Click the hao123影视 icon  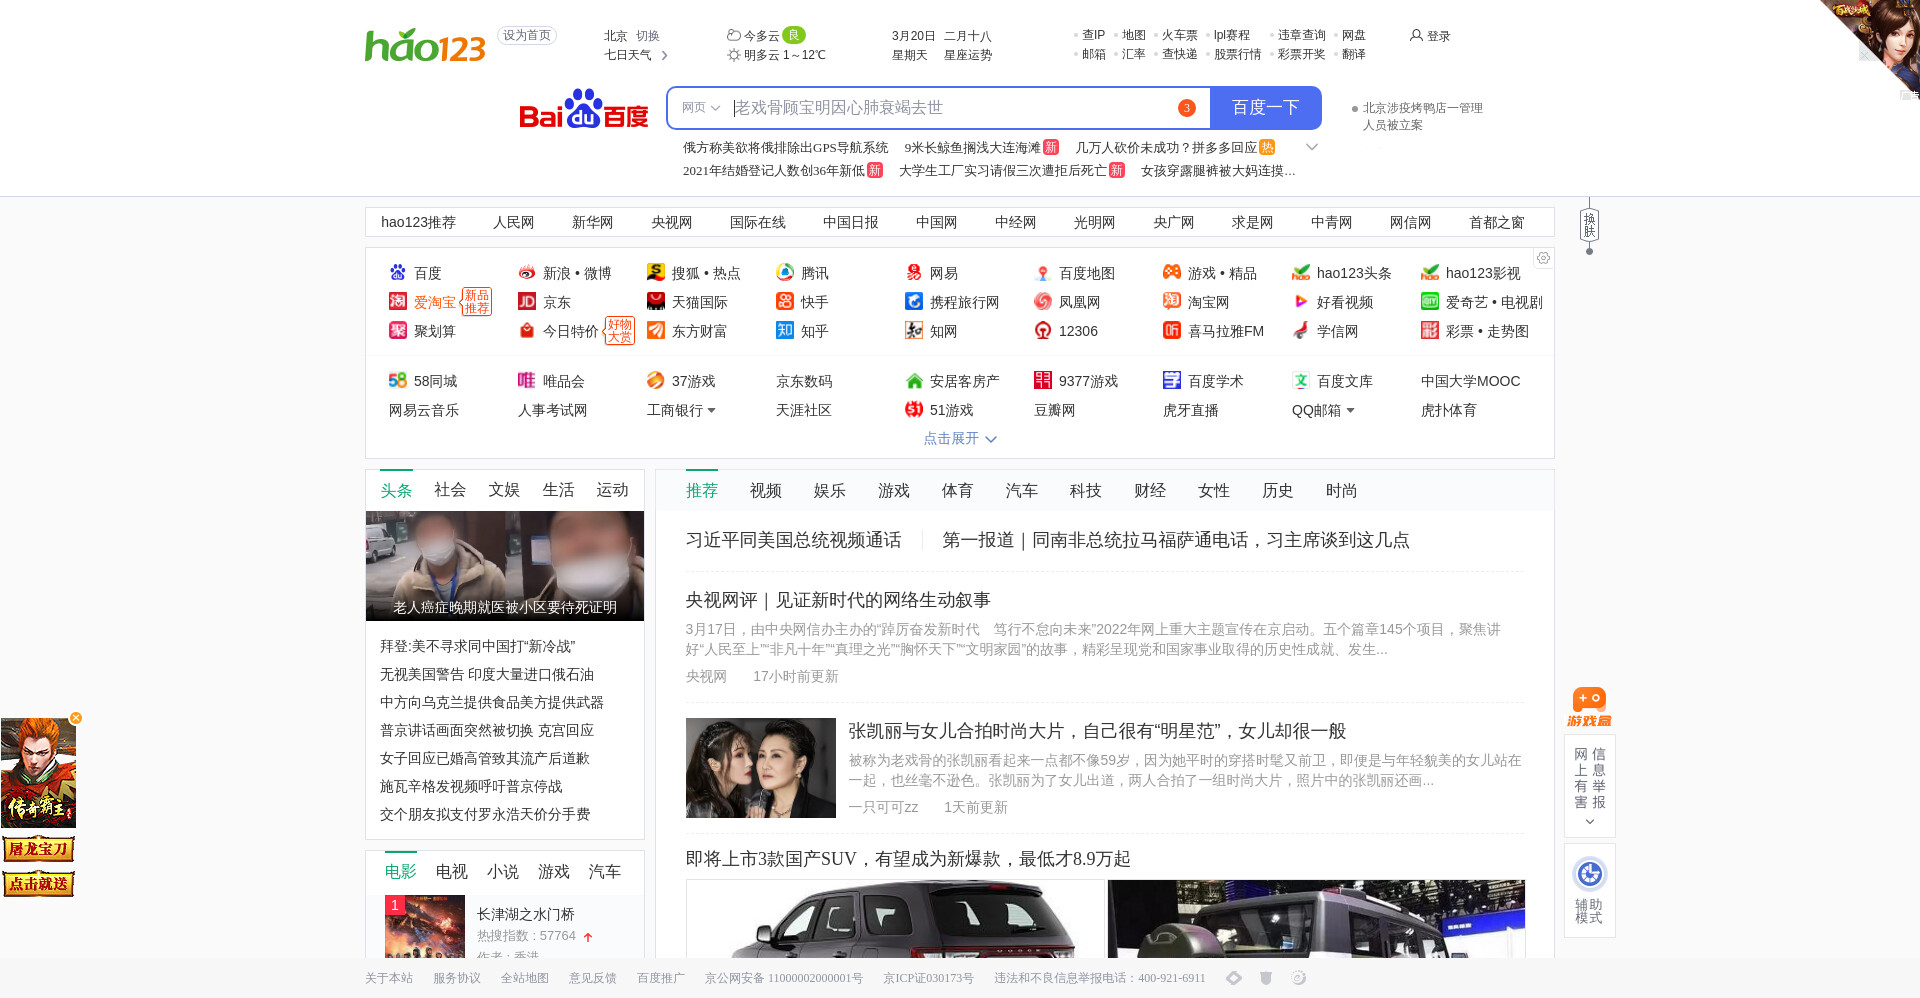tap(1429, 272)
